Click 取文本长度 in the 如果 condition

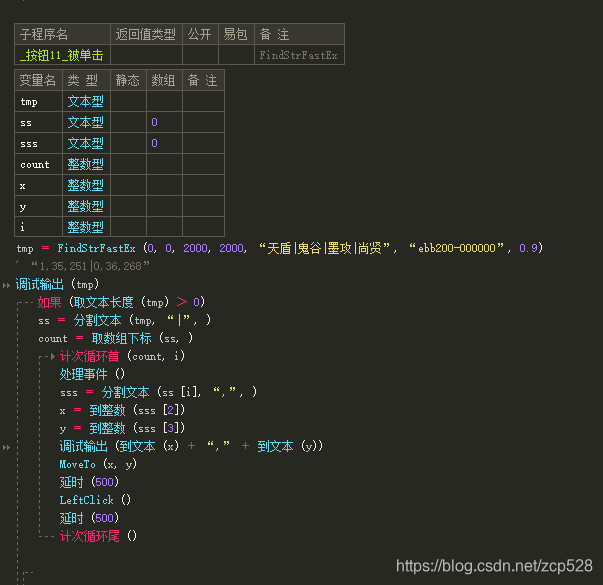pyautogui.click(x=103, y=302)
